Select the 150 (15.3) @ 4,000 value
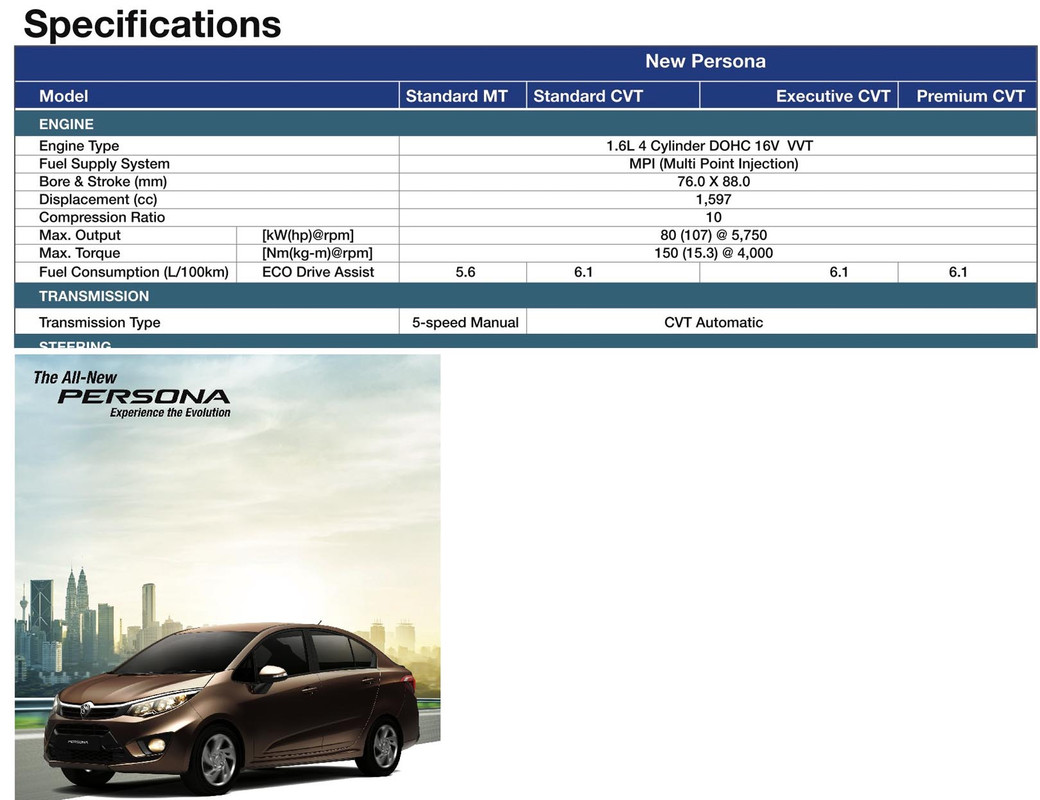 click(x=714, y=253)
